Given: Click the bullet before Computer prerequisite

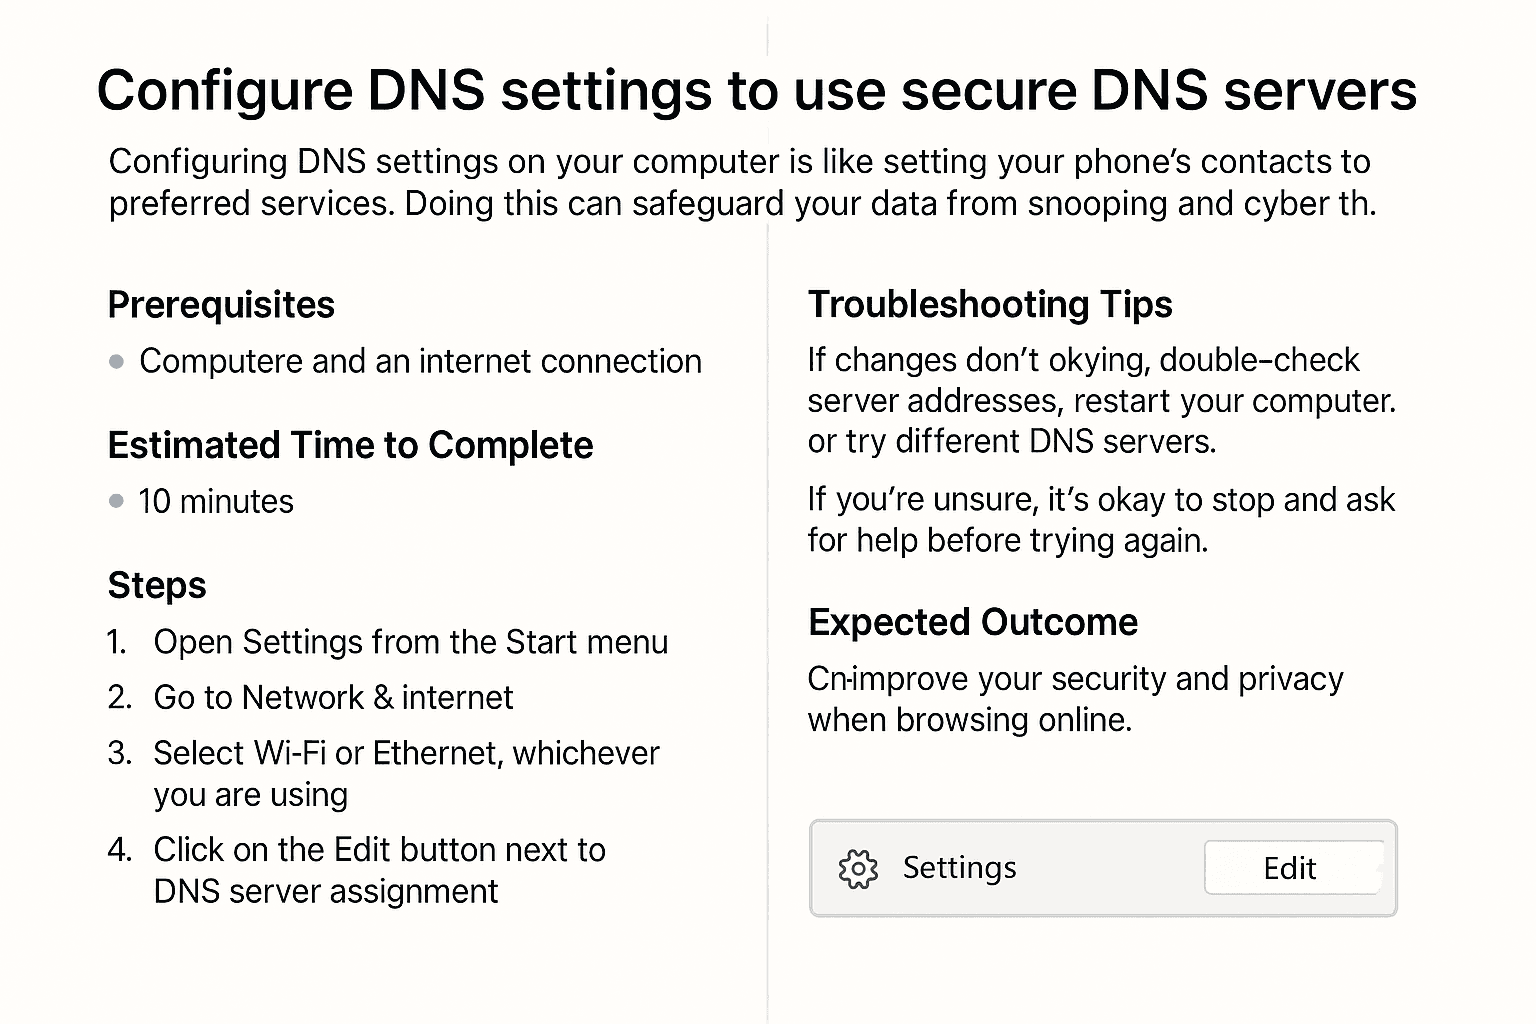Looking at the screenshot, I should 117,361.
